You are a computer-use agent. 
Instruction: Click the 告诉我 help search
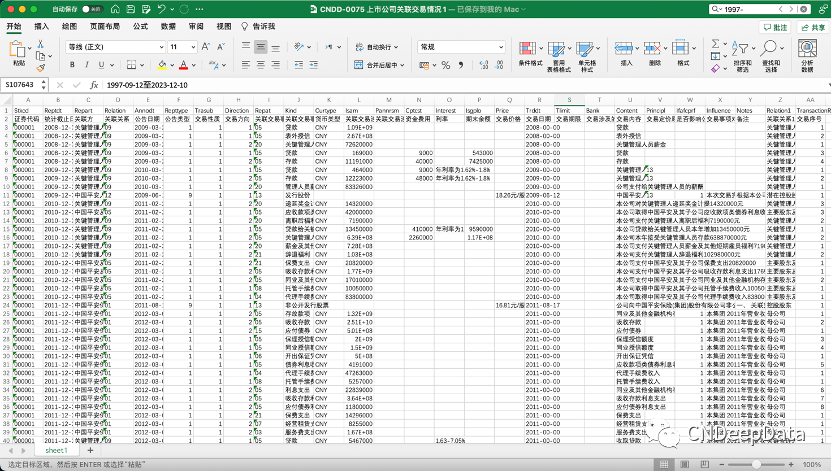[258, 26]
